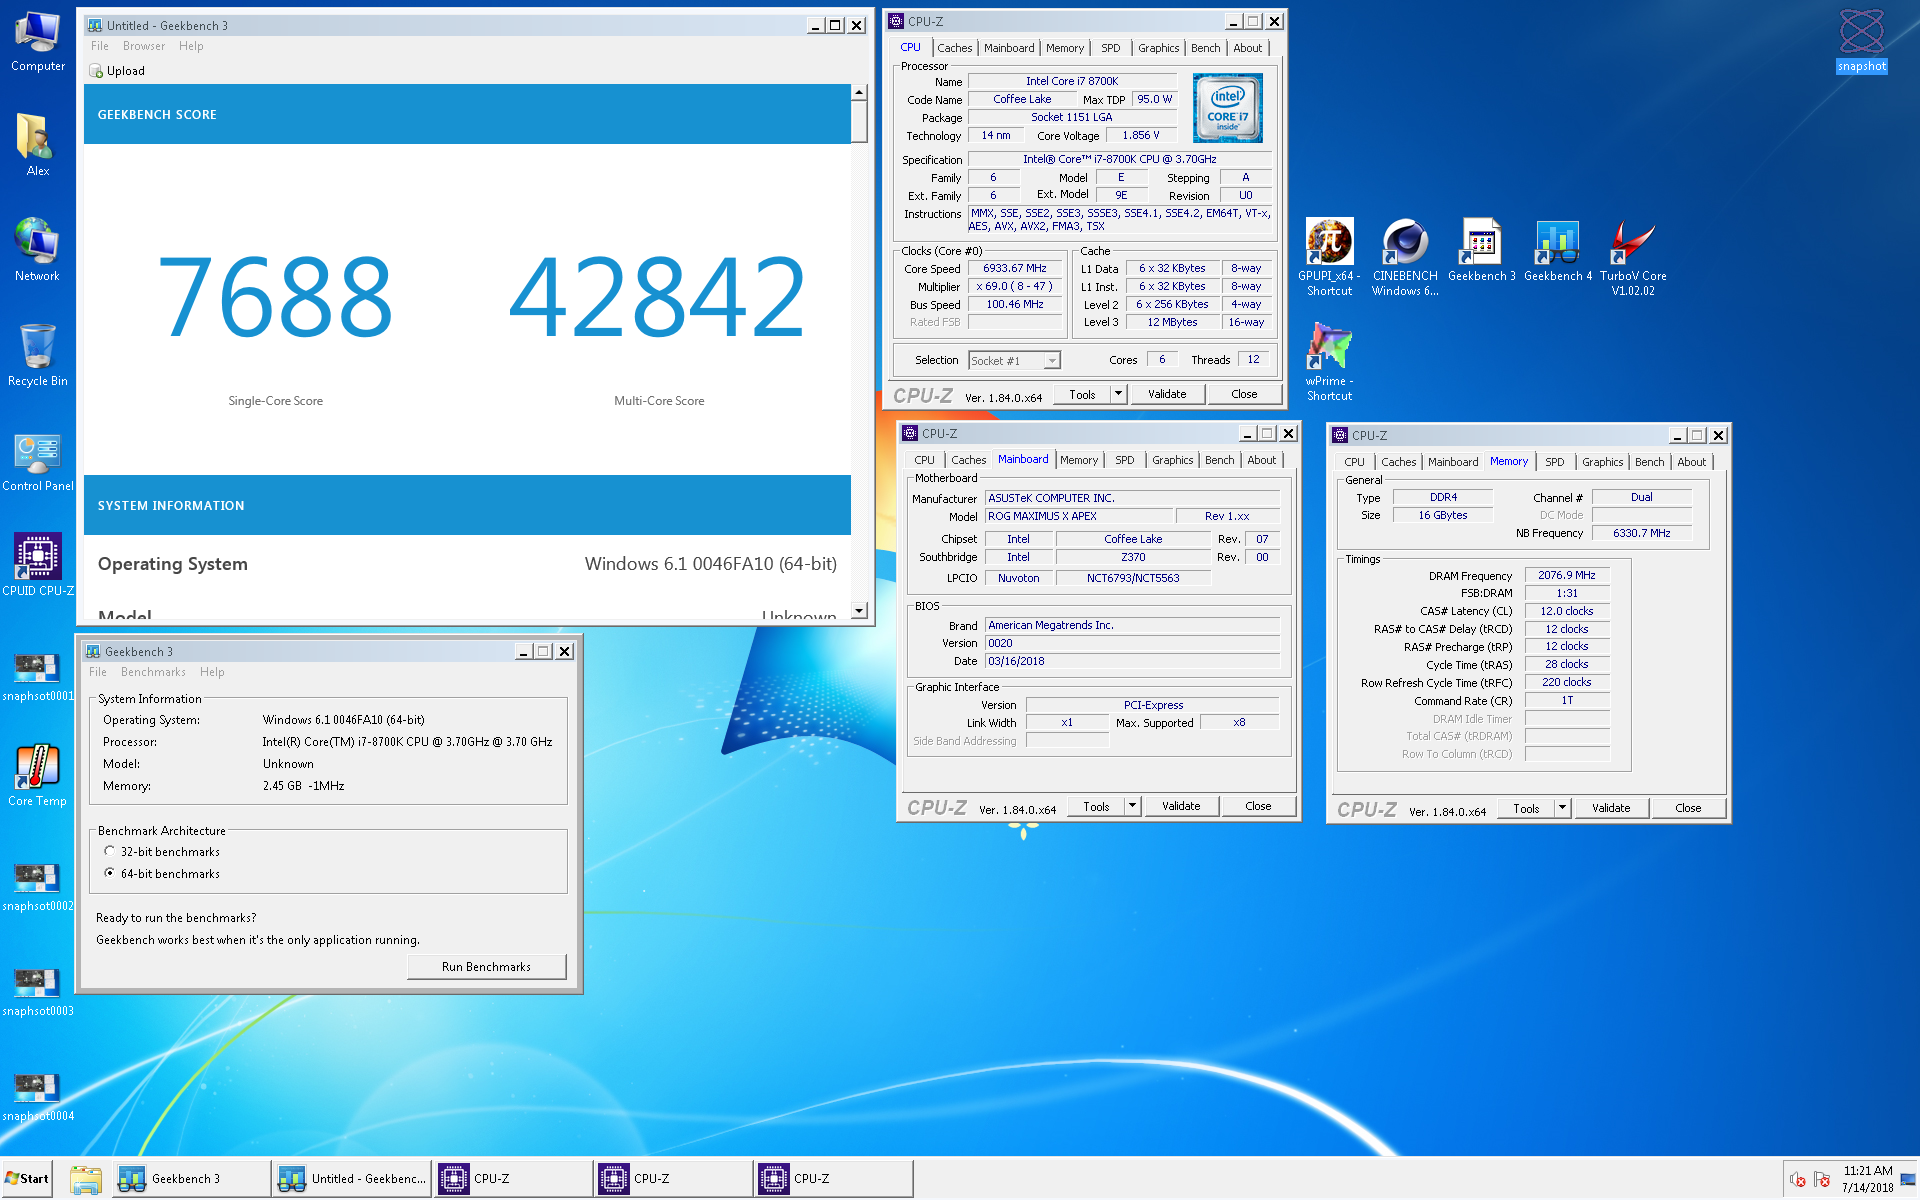Open Help menu in Geekbench results window
1920x1200 pixels.
[x=191, y=46]
